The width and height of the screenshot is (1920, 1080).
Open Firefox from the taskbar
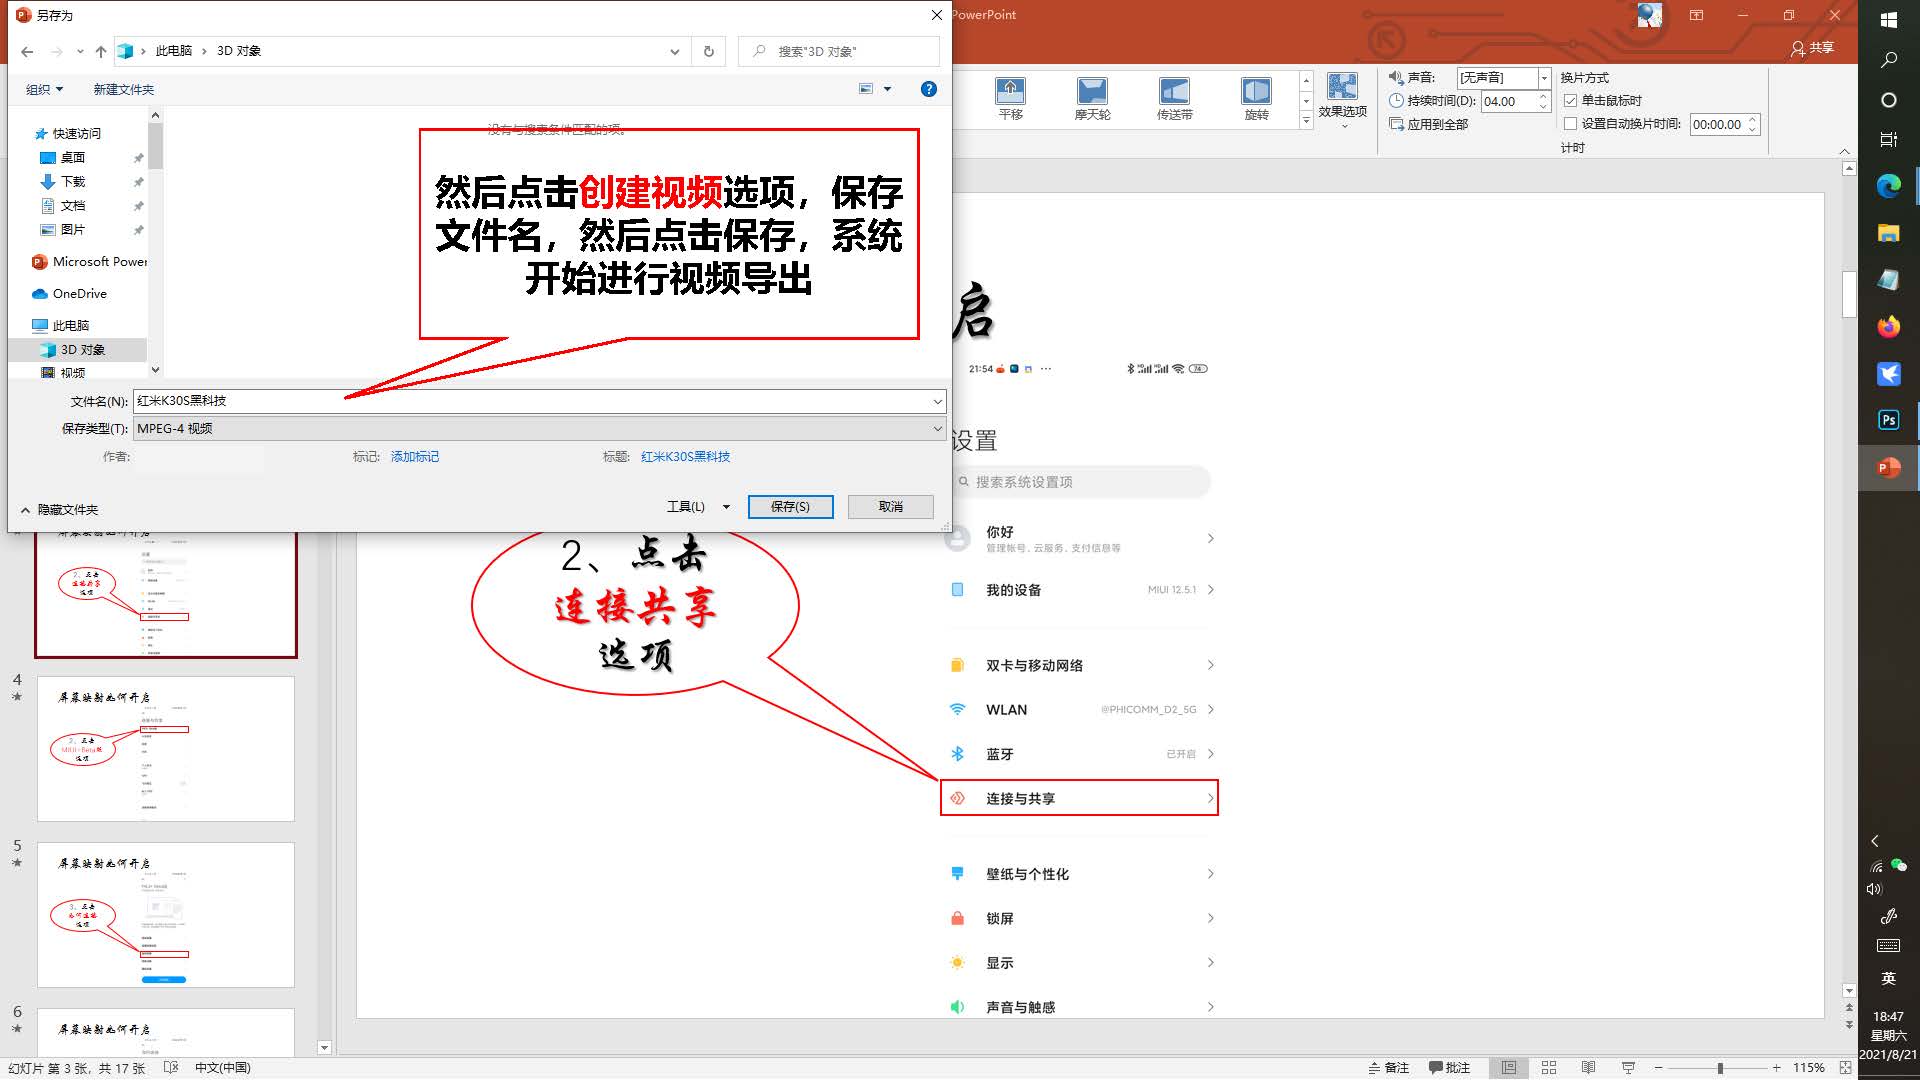coord(1888,327)
